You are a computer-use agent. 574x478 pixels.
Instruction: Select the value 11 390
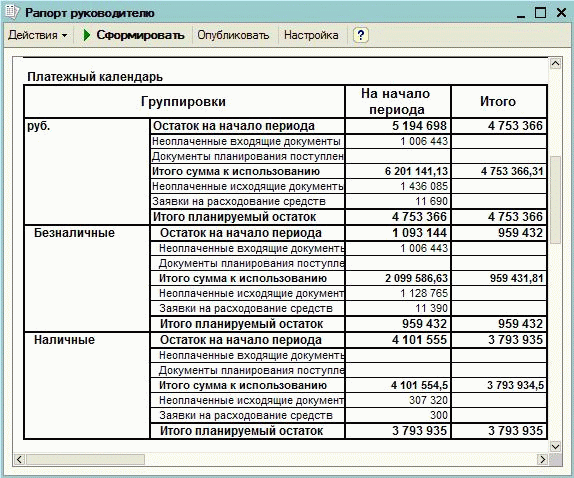click(431, 308)
